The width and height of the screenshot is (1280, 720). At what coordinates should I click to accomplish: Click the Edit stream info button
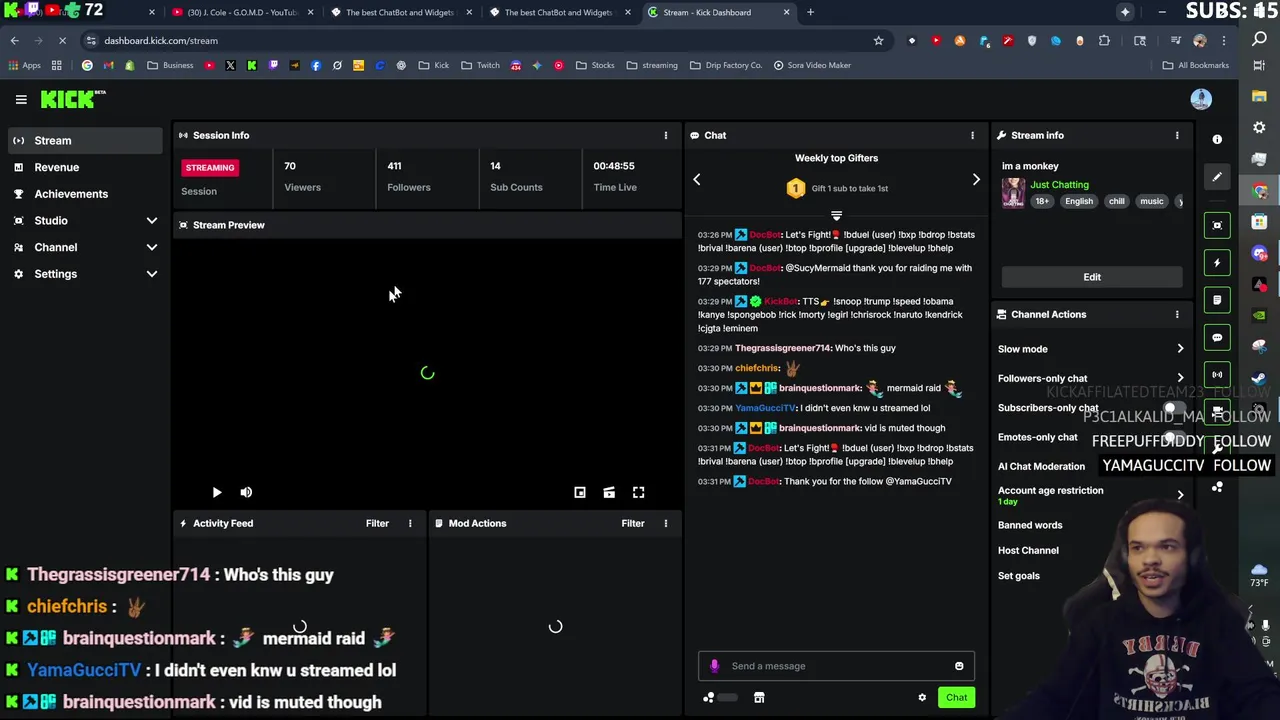[x=1092, y=277]
